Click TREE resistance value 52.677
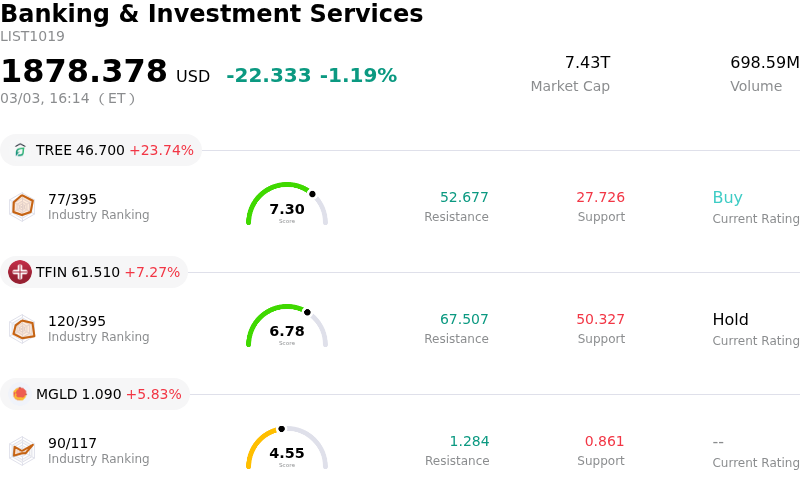800x488 pixels. coord(464,198)
